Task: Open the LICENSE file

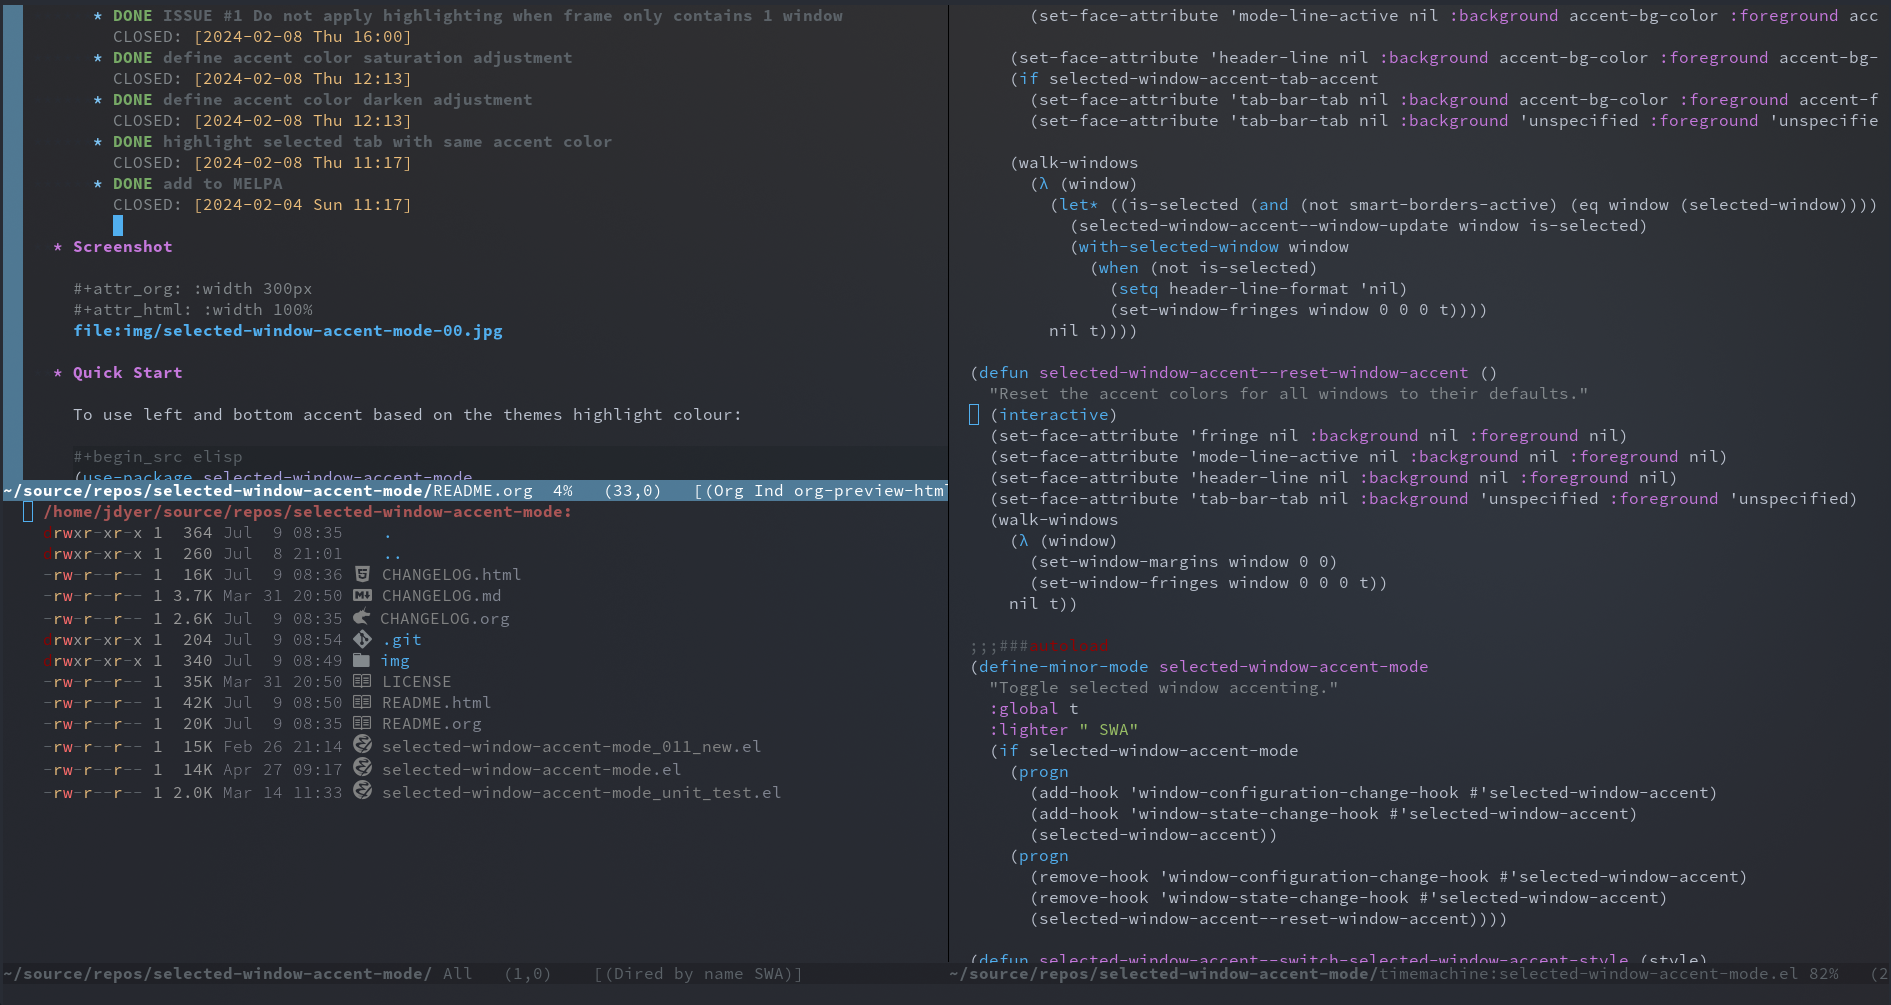Action: (416, 682)
